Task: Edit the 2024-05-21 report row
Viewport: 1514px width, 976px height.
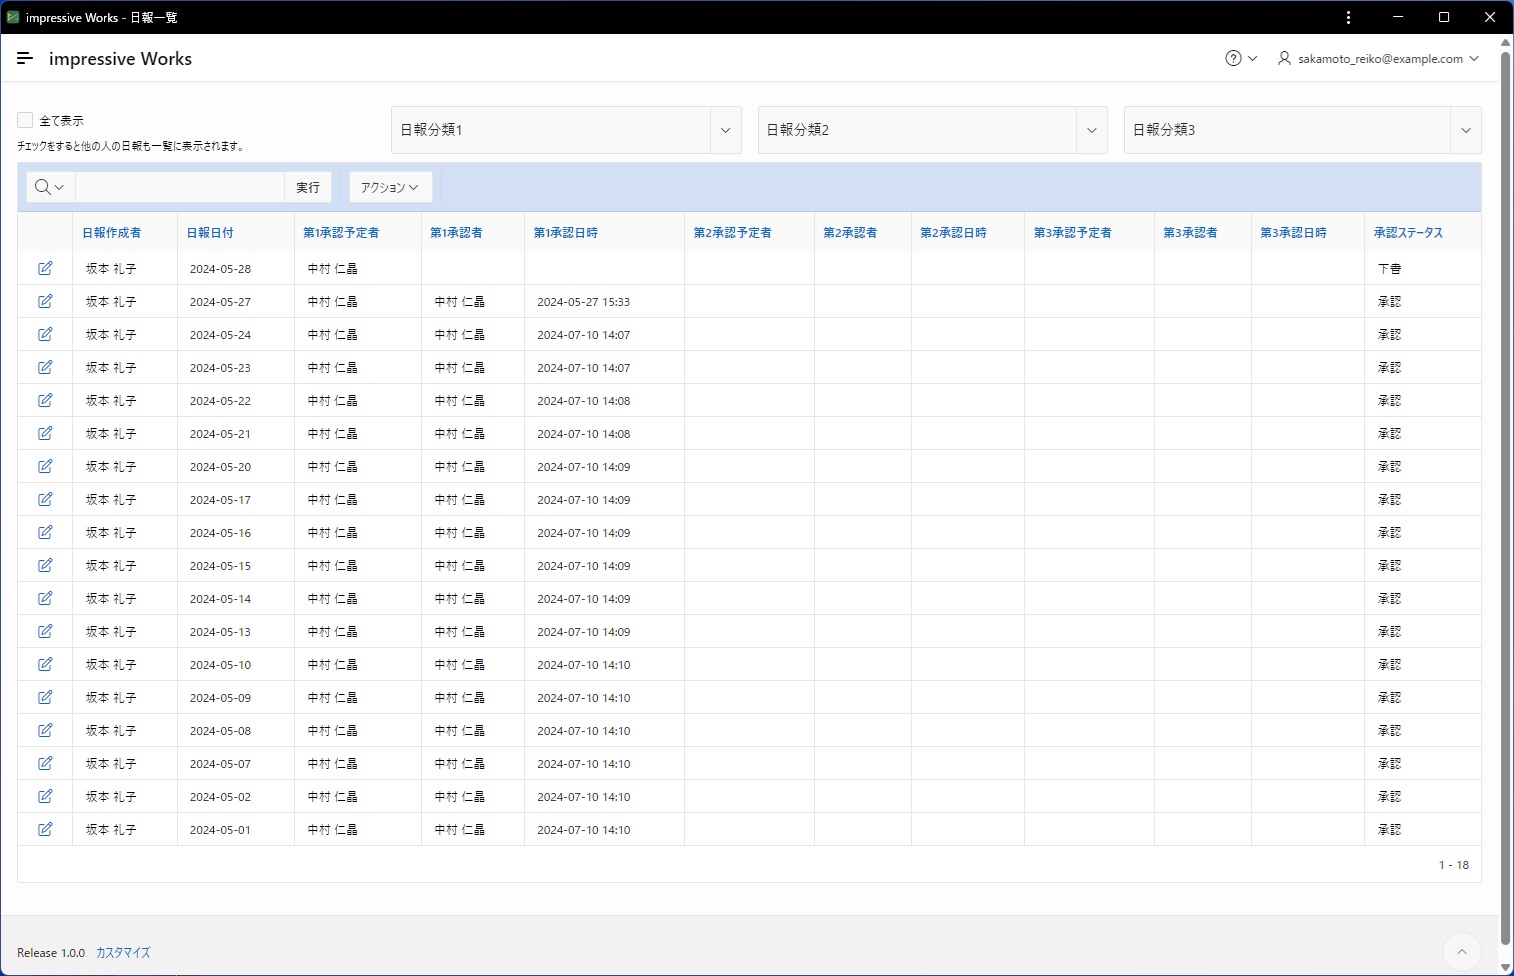Action: pos(45,433)
